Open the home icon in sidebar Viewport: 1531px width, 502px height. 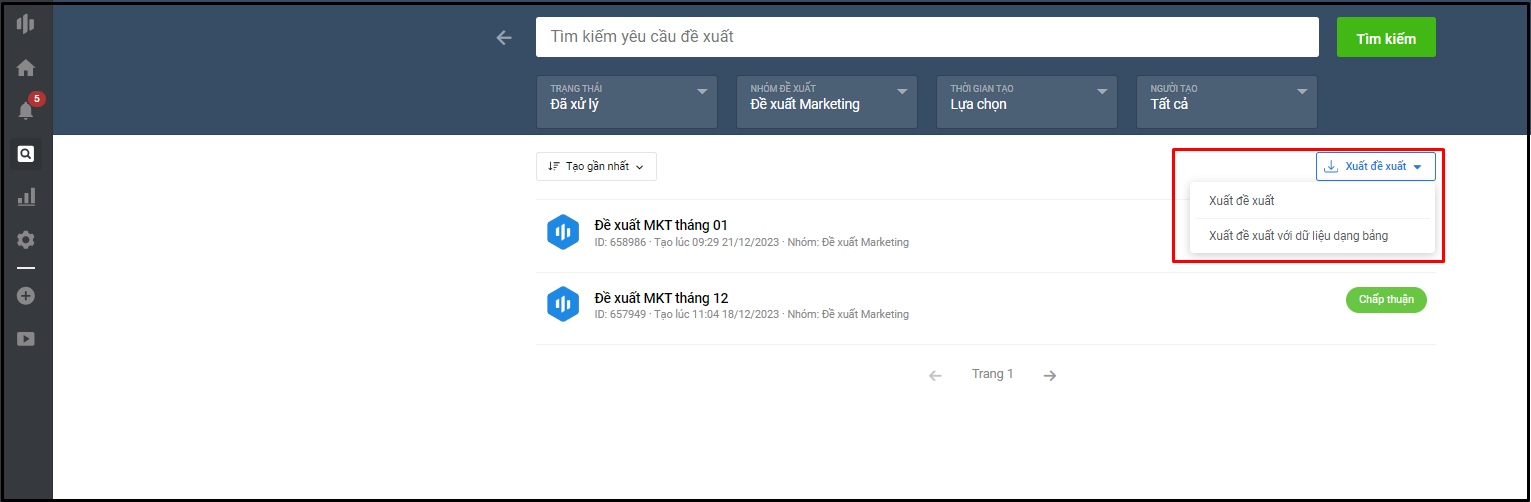(26, 68)
